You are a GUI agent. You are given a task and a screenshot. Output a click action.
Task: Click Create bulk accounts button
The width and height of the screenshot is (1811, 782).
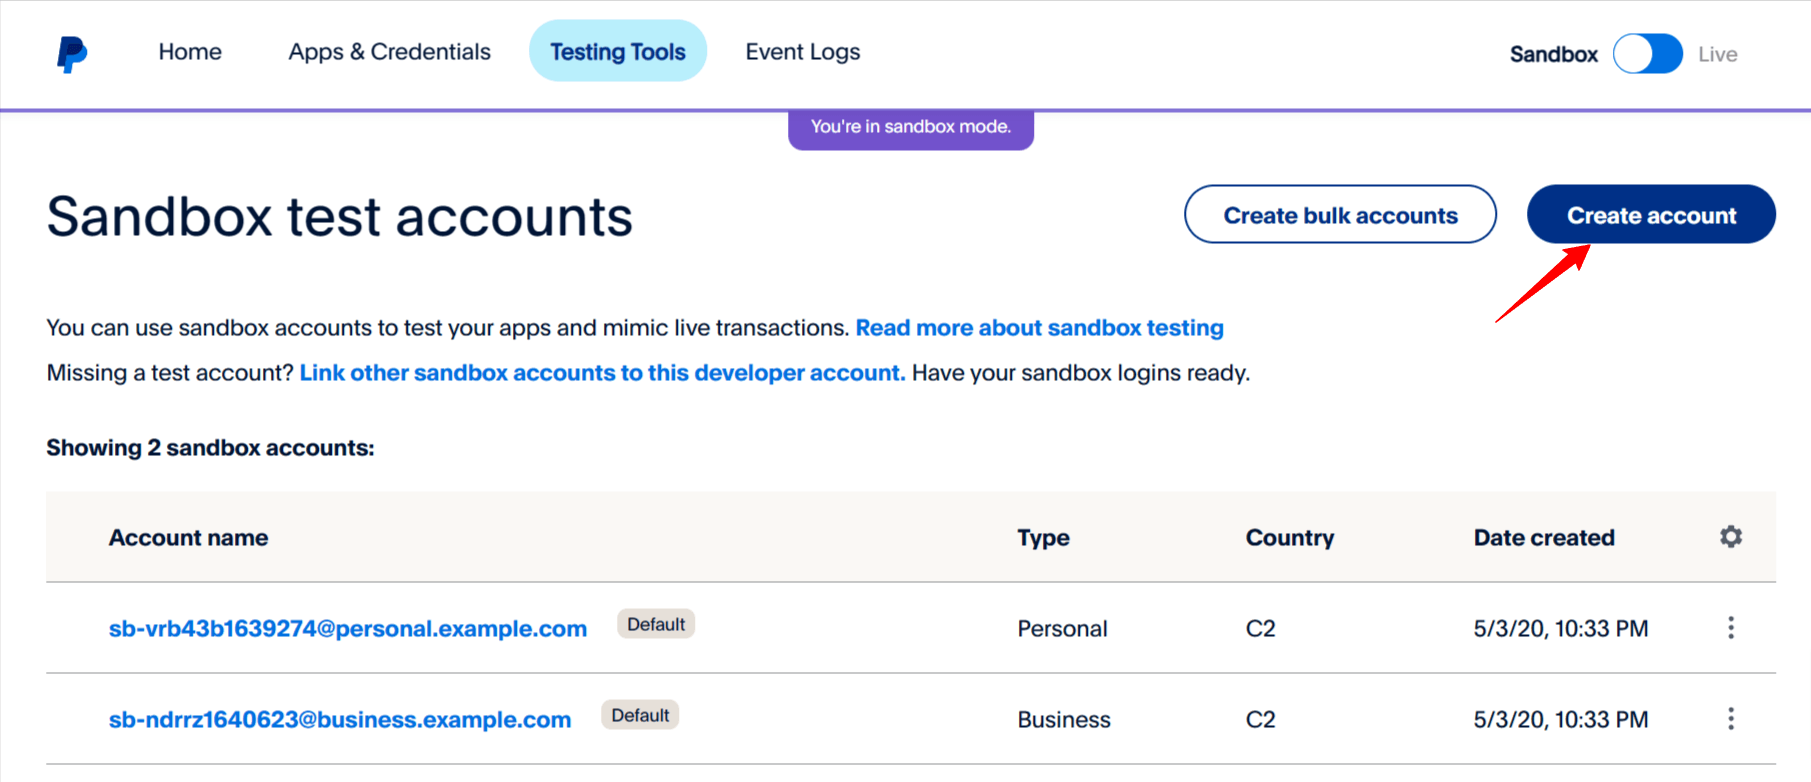click(1340, 215)
